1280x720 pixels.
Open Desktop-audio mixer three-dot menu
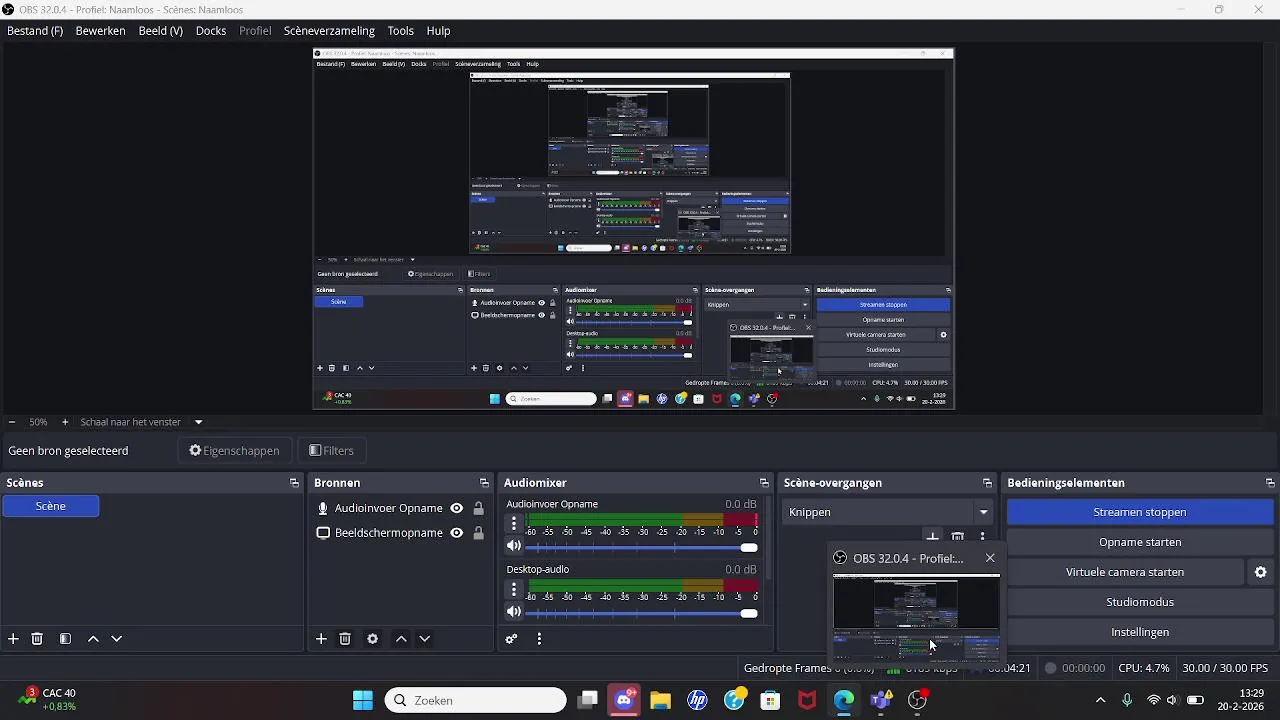click(x=514, y=589)
